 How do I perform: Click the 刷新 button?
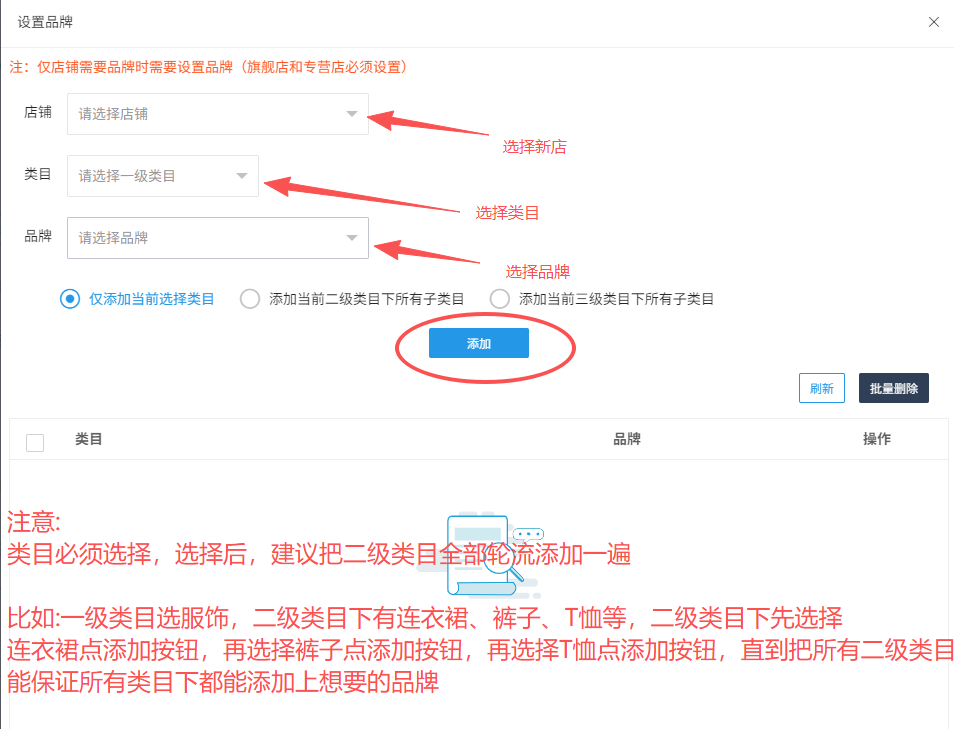click(821, 388)
